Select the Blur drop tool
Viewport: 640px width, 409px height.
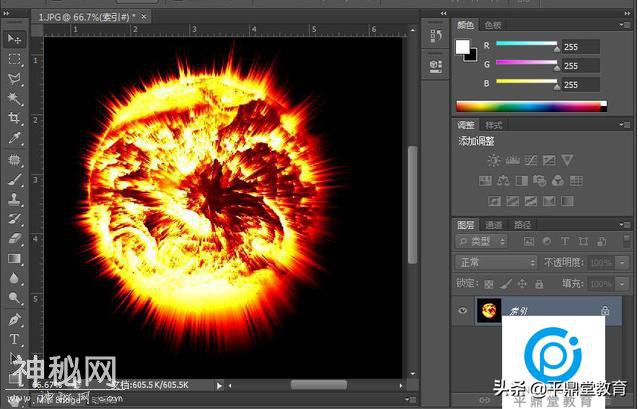14,278
